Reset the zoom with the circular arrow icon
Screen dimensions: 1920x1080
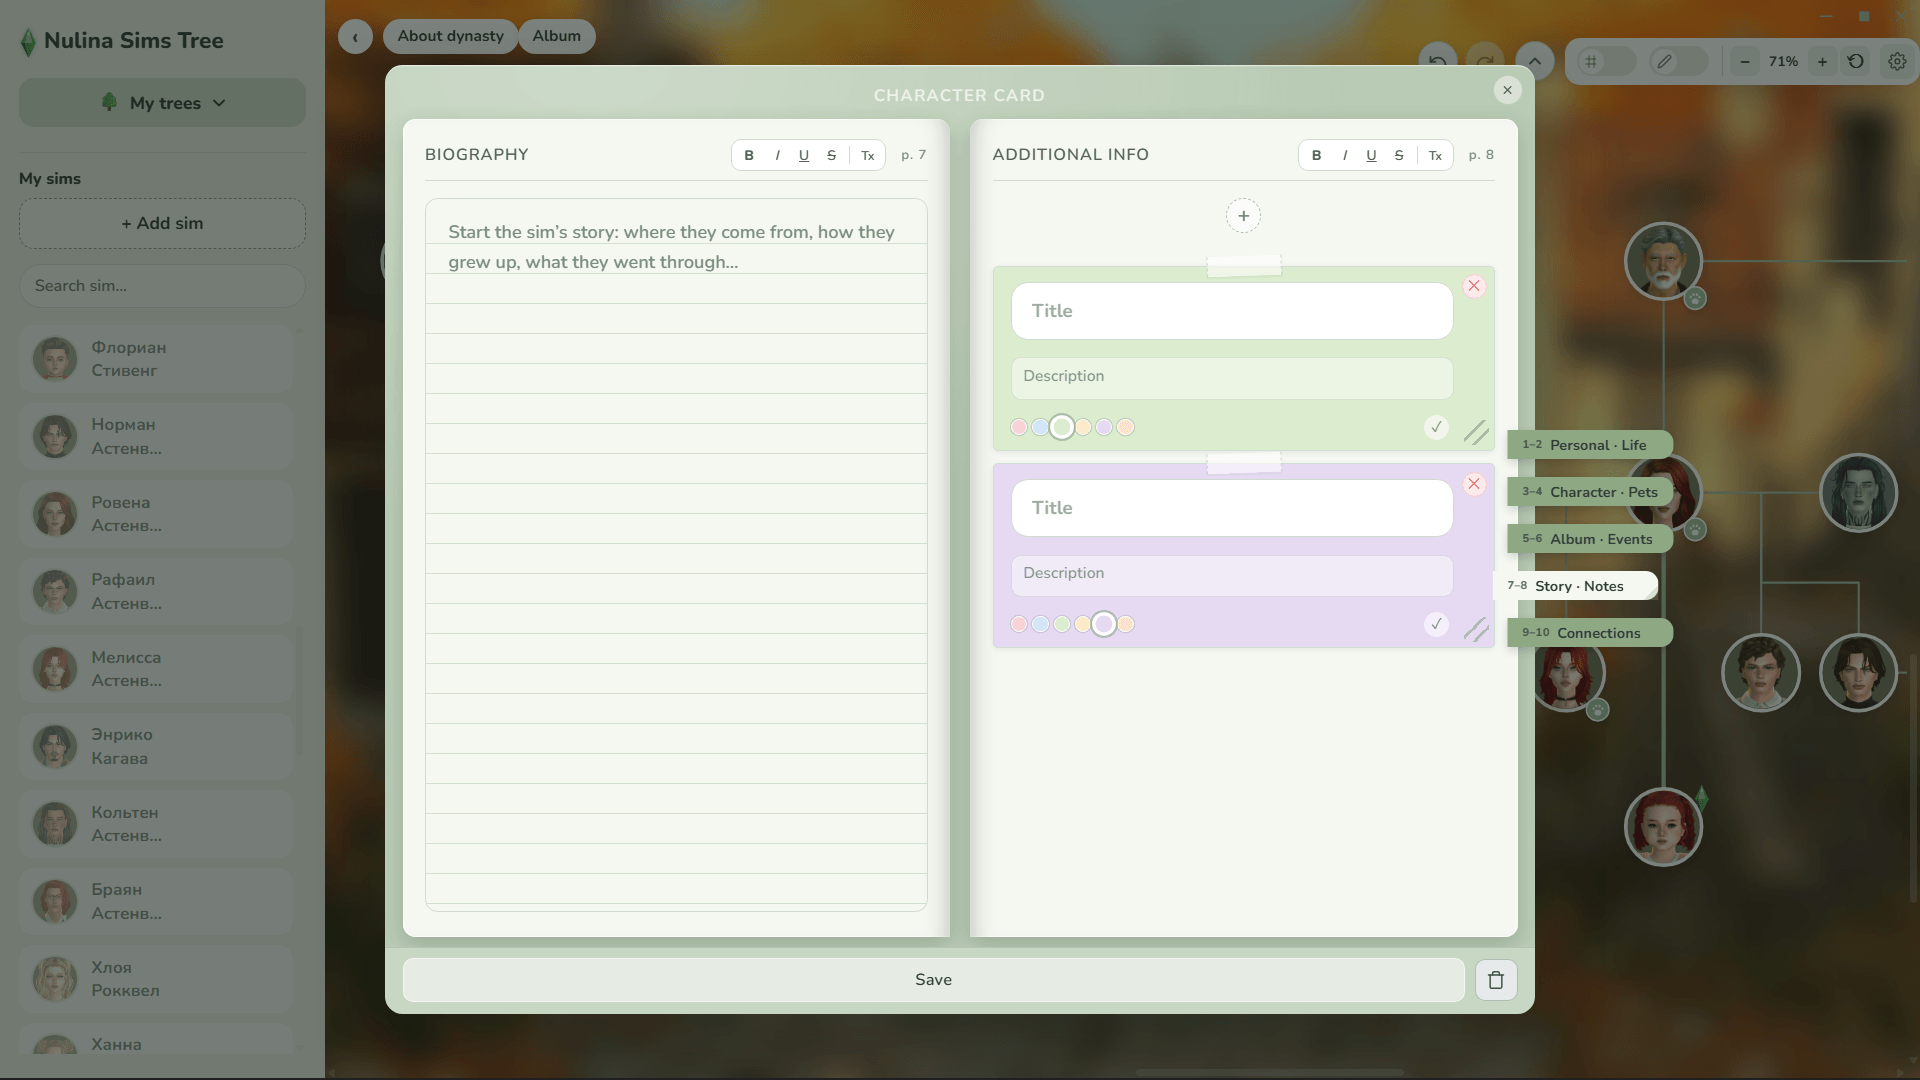(1856, 61)
